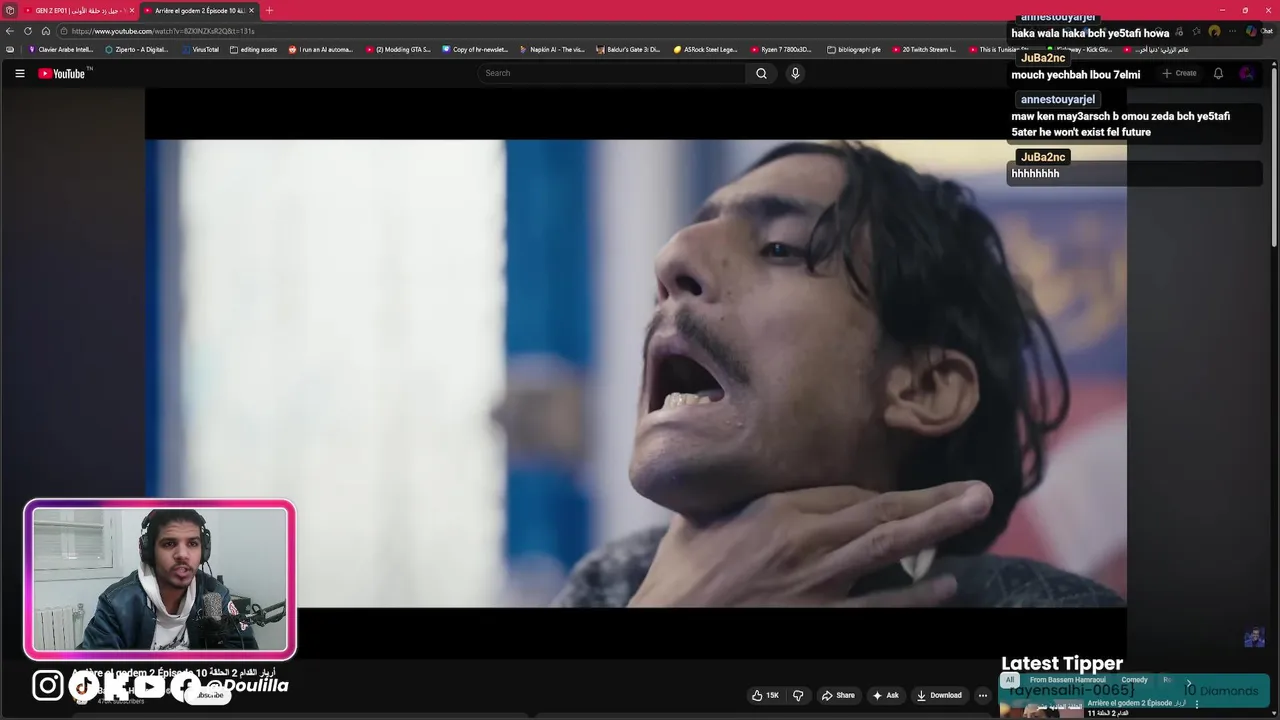This screenshot has width=1280, height=720.
Task: Go back with browser back arrow
Action: 10,31
